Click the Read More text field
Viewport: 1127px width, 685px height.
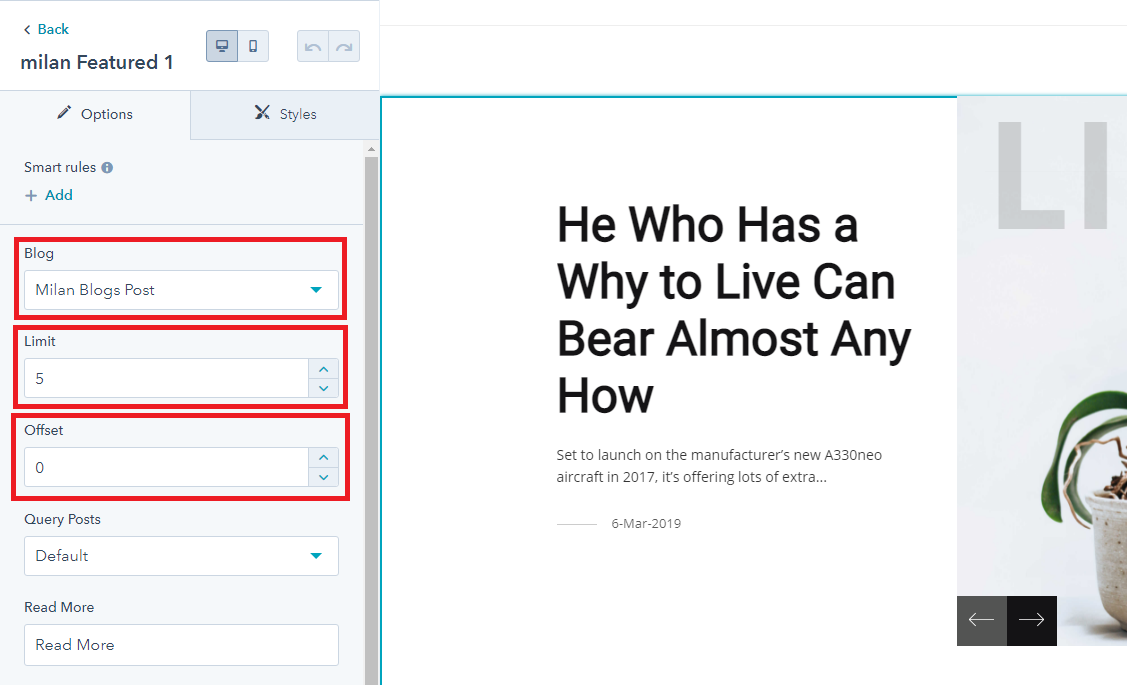(181, 645)
